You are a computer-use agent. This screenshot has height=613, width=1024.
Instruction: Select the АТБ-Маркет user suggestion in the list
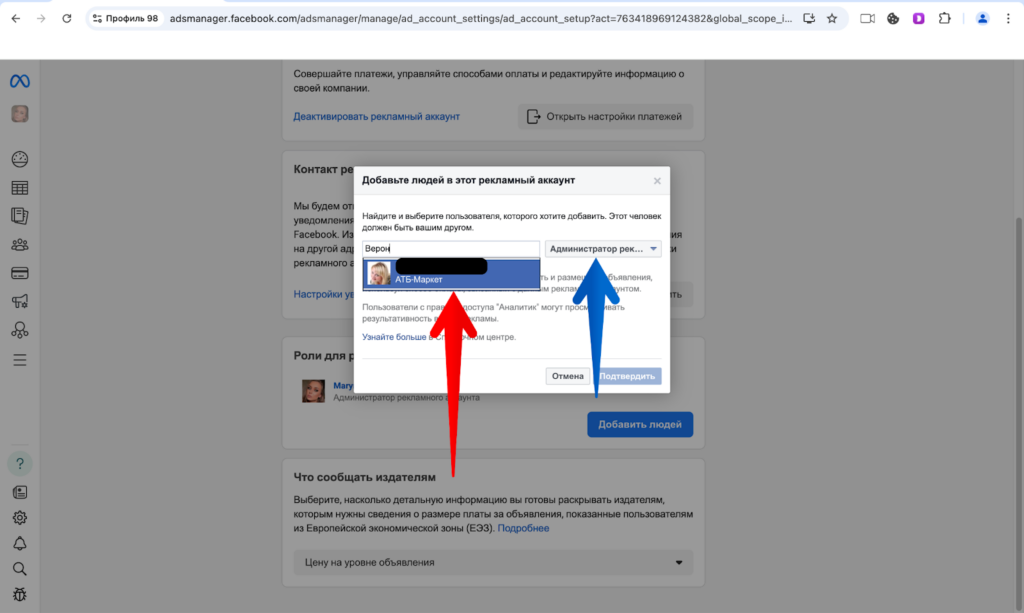click(x=450, y=274)
